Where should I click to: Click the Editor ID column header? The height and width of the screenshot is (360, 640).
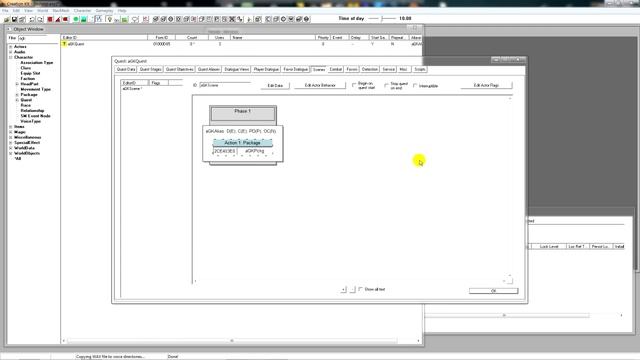tap(104, 38)
